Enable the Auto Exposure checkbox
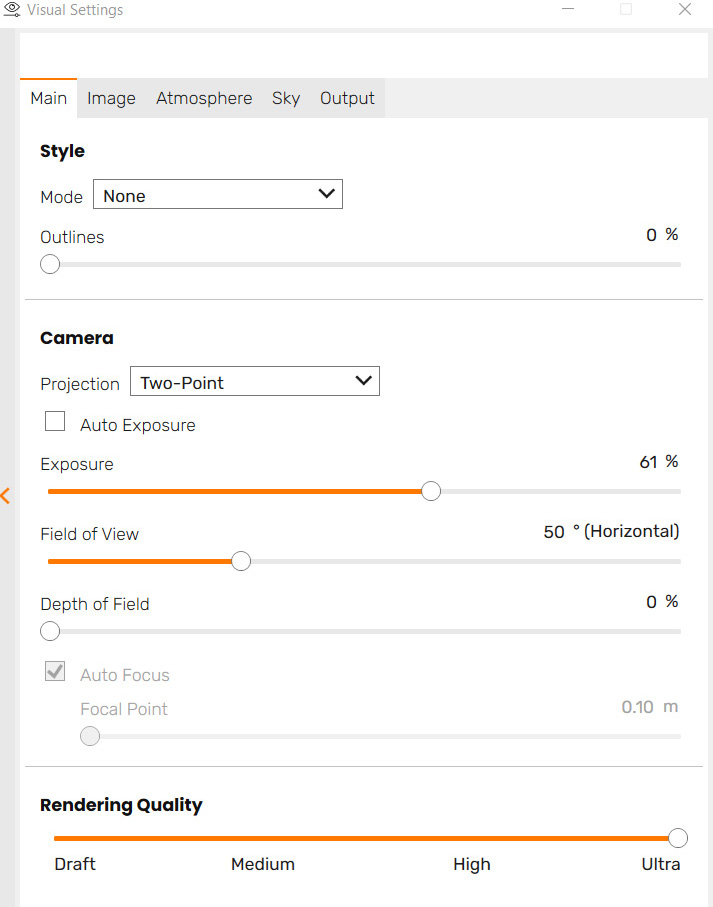 point(55,421)
